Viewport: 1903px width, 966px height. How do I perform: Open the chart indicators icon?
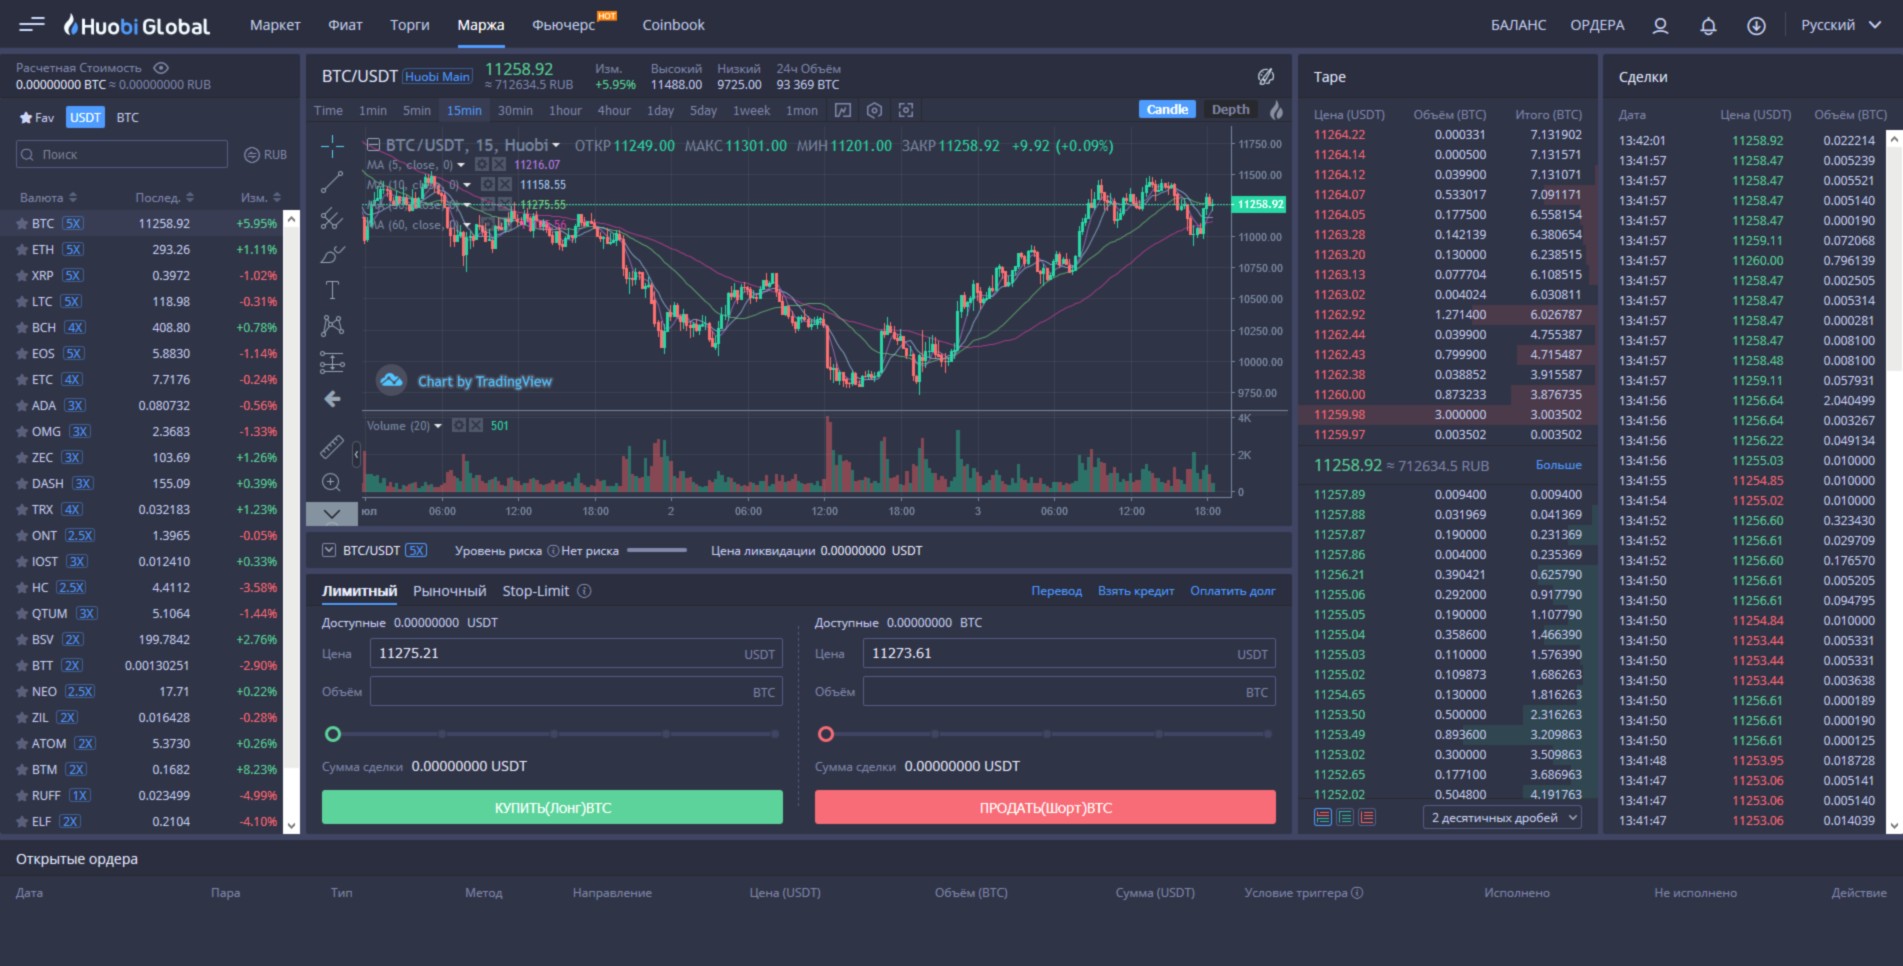843,110
